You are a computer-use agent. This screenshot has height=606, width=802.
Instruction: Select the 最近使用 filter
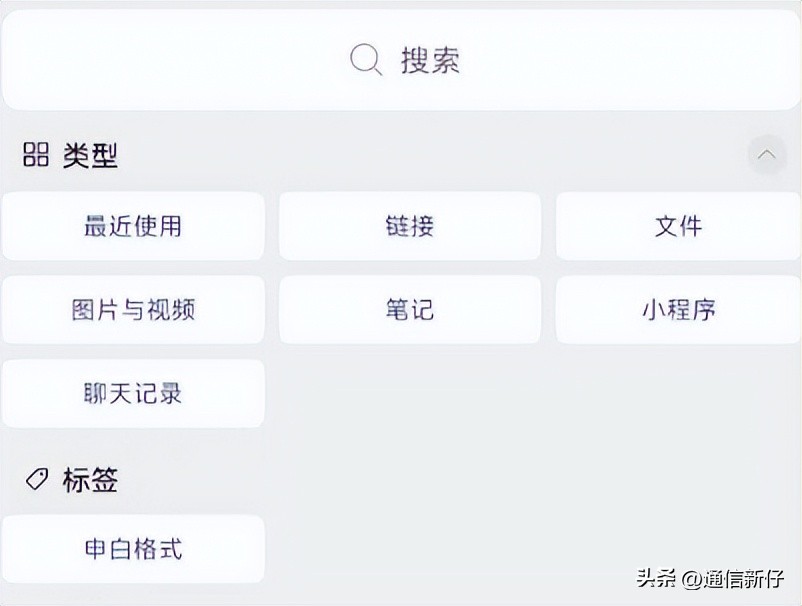(x=133, y=226)
